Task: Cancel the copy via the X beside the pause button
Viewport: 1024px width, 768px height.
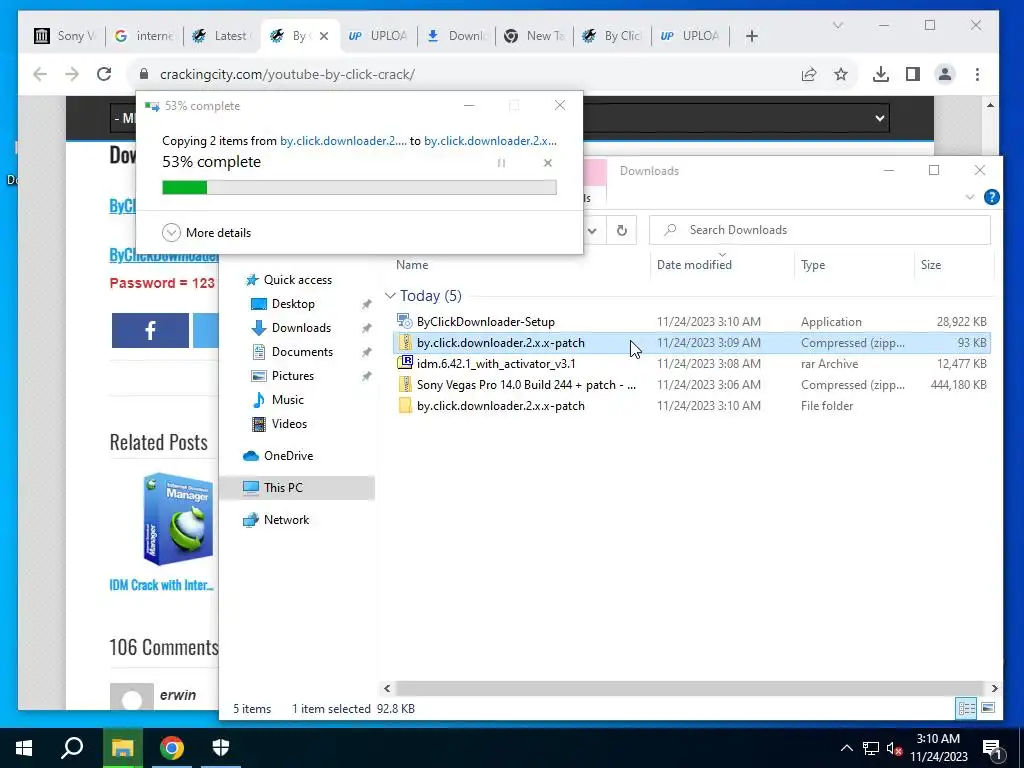Action: 548,163
